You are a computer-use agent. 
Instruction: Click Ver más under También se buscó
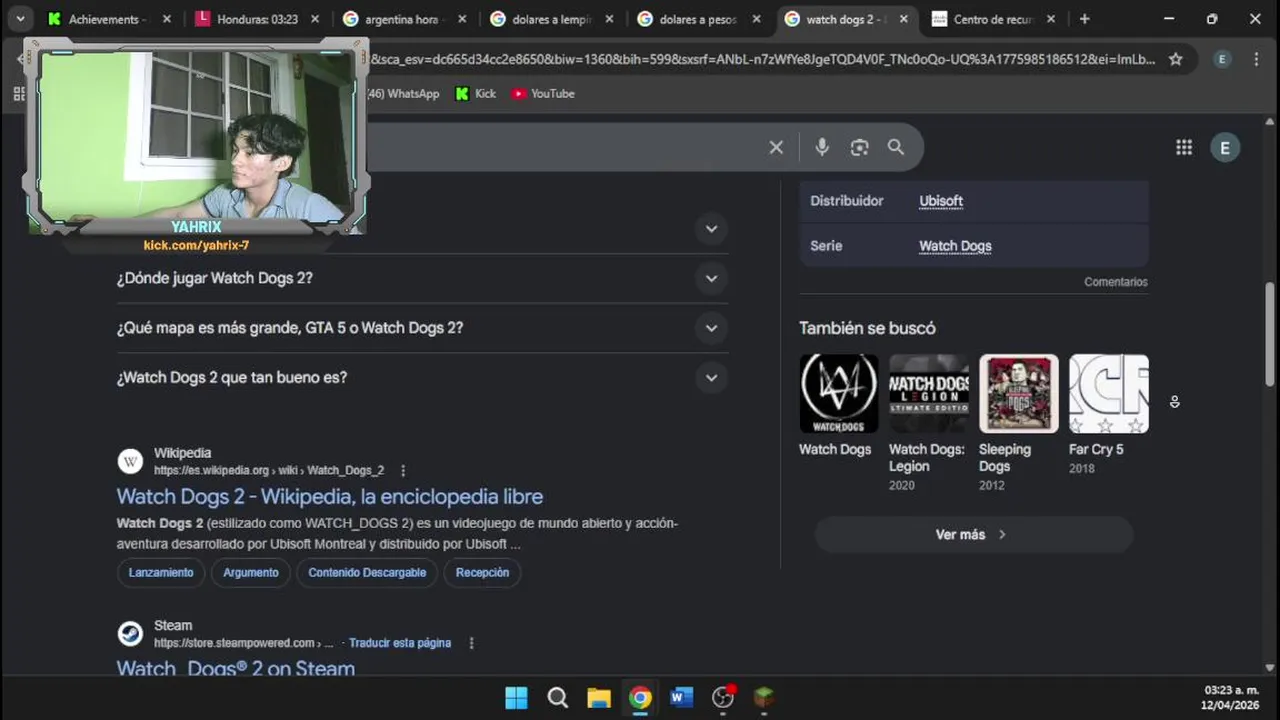click(x=973, y=535)
